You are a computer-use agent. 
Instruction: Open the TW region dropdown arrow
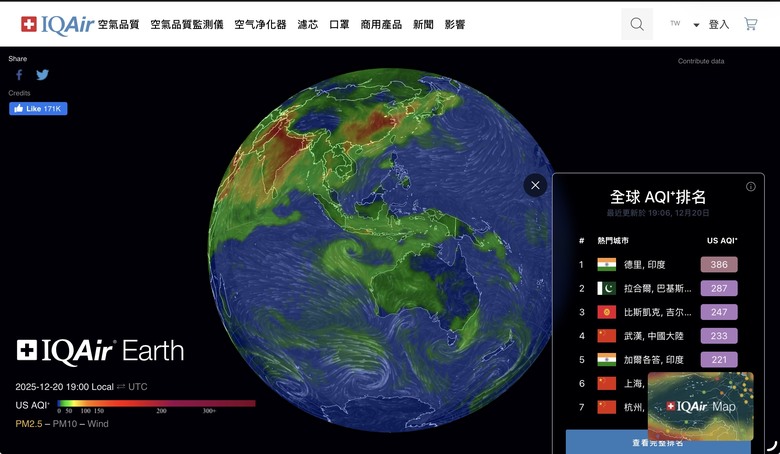tap(696, 25)
